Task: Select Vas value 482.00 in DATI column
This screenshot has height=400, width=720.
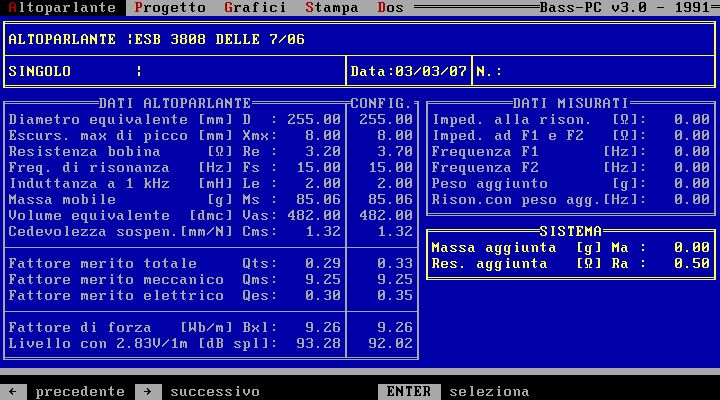Action: click(x=314, y=215)
